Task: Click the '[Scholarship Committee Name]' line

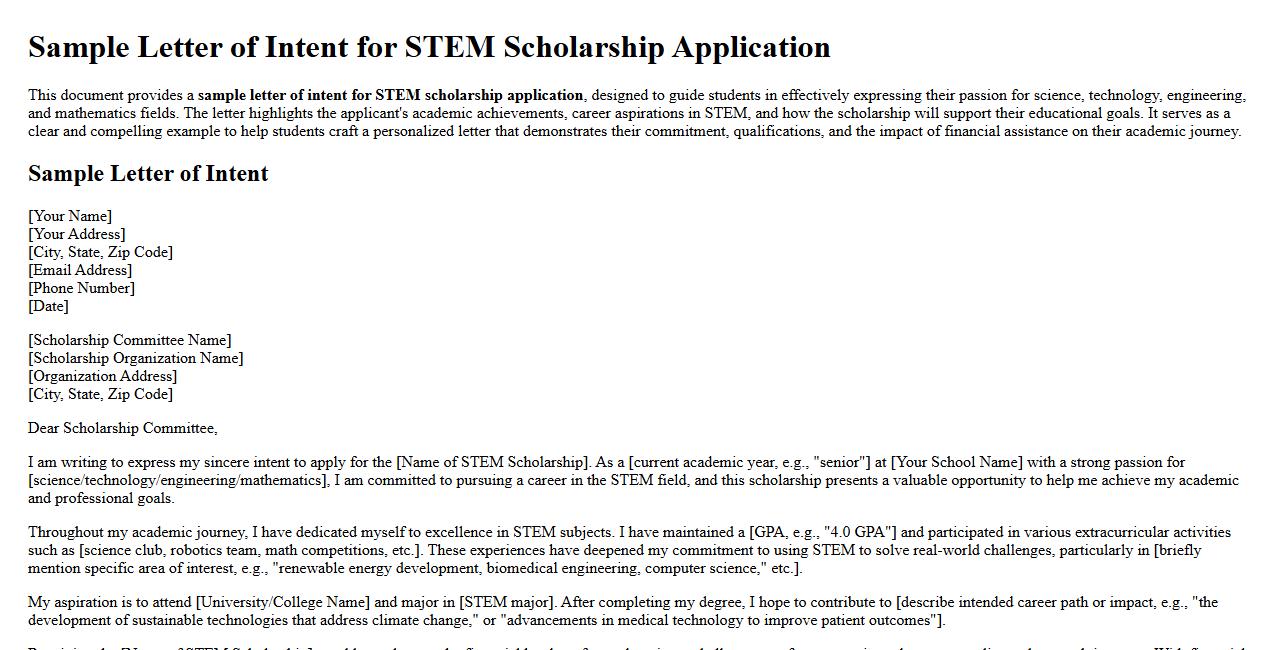Action: [129, 340]
